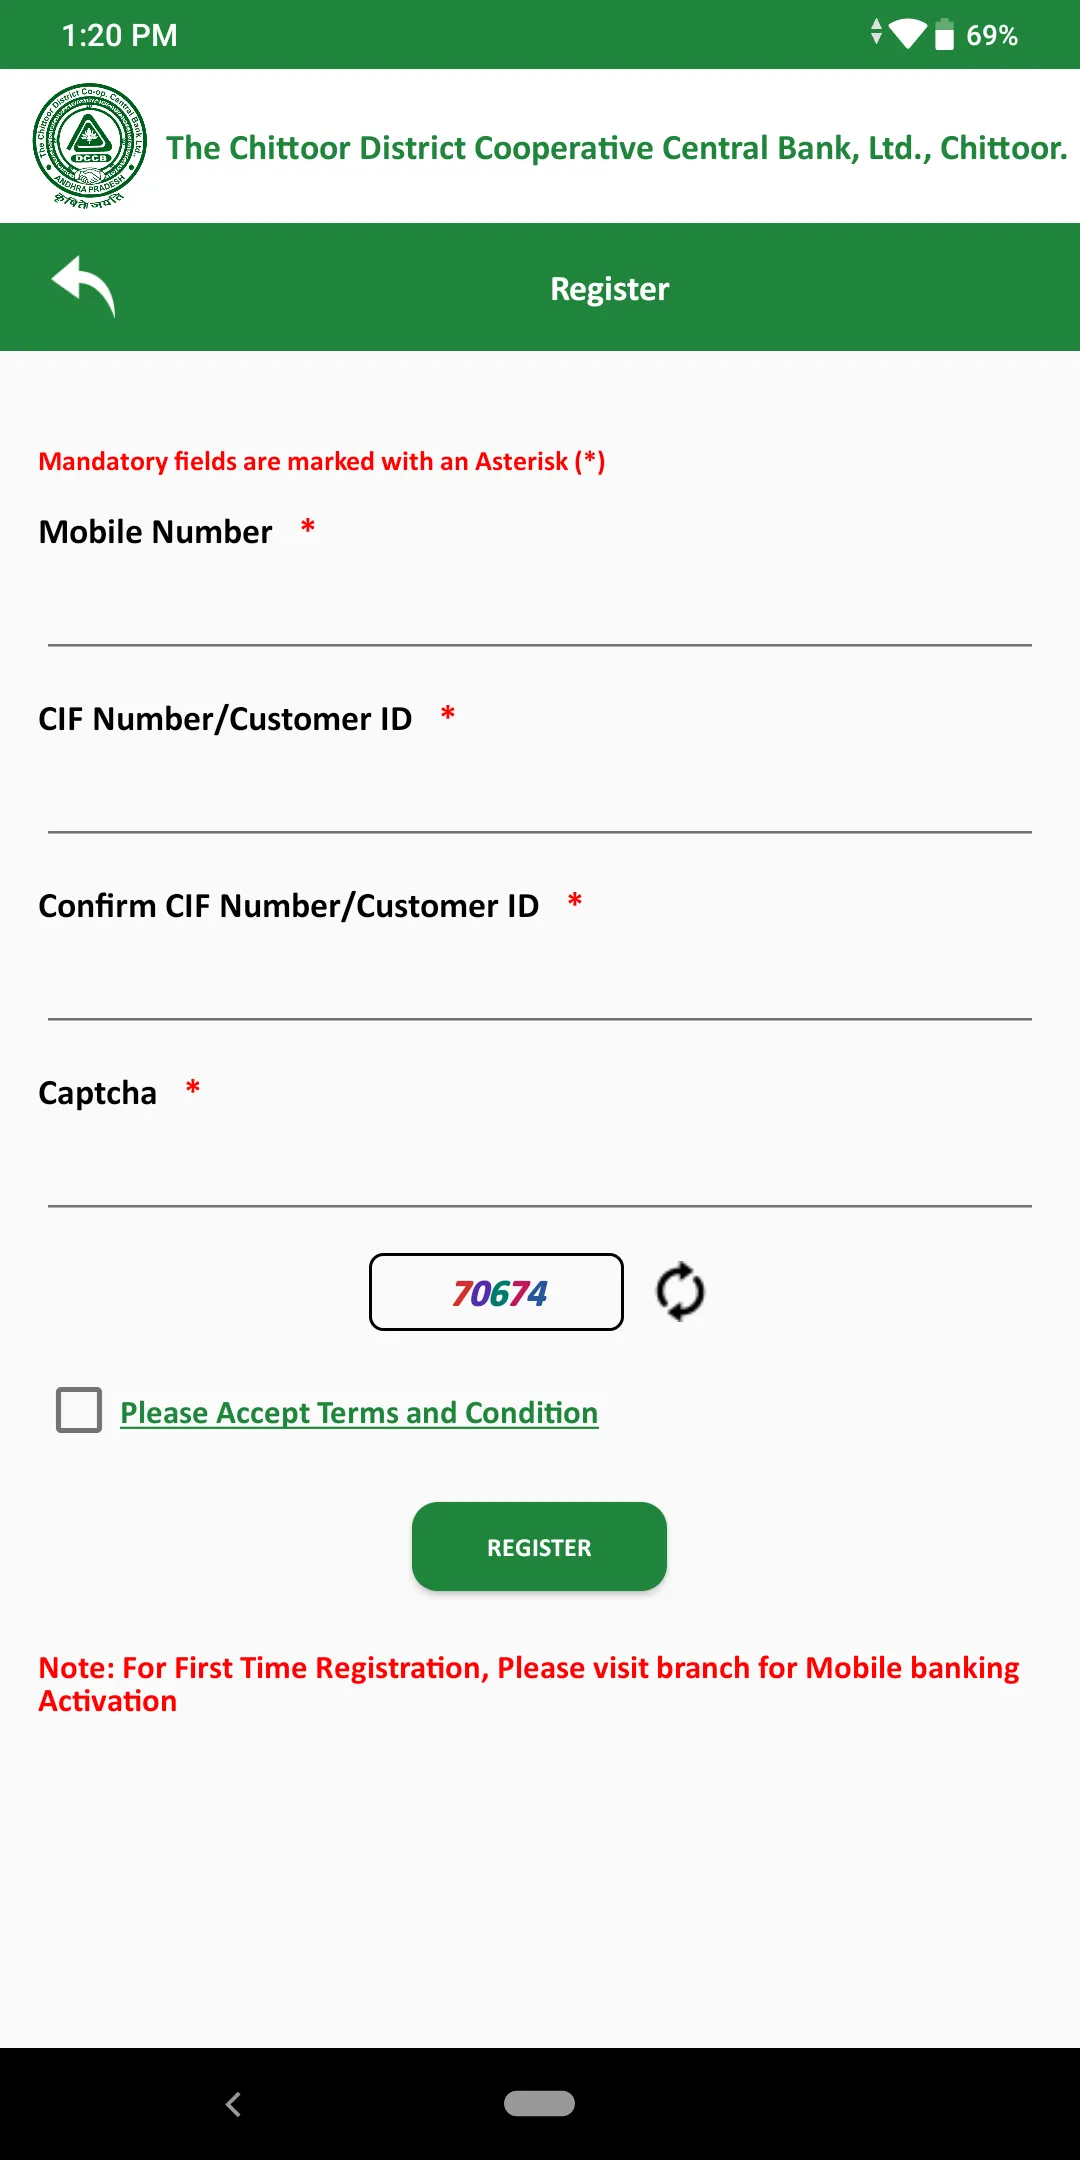Screen dimensions: 1080x2160
Task: Tap the mobile data arrows icon
Action: (876, 32)
